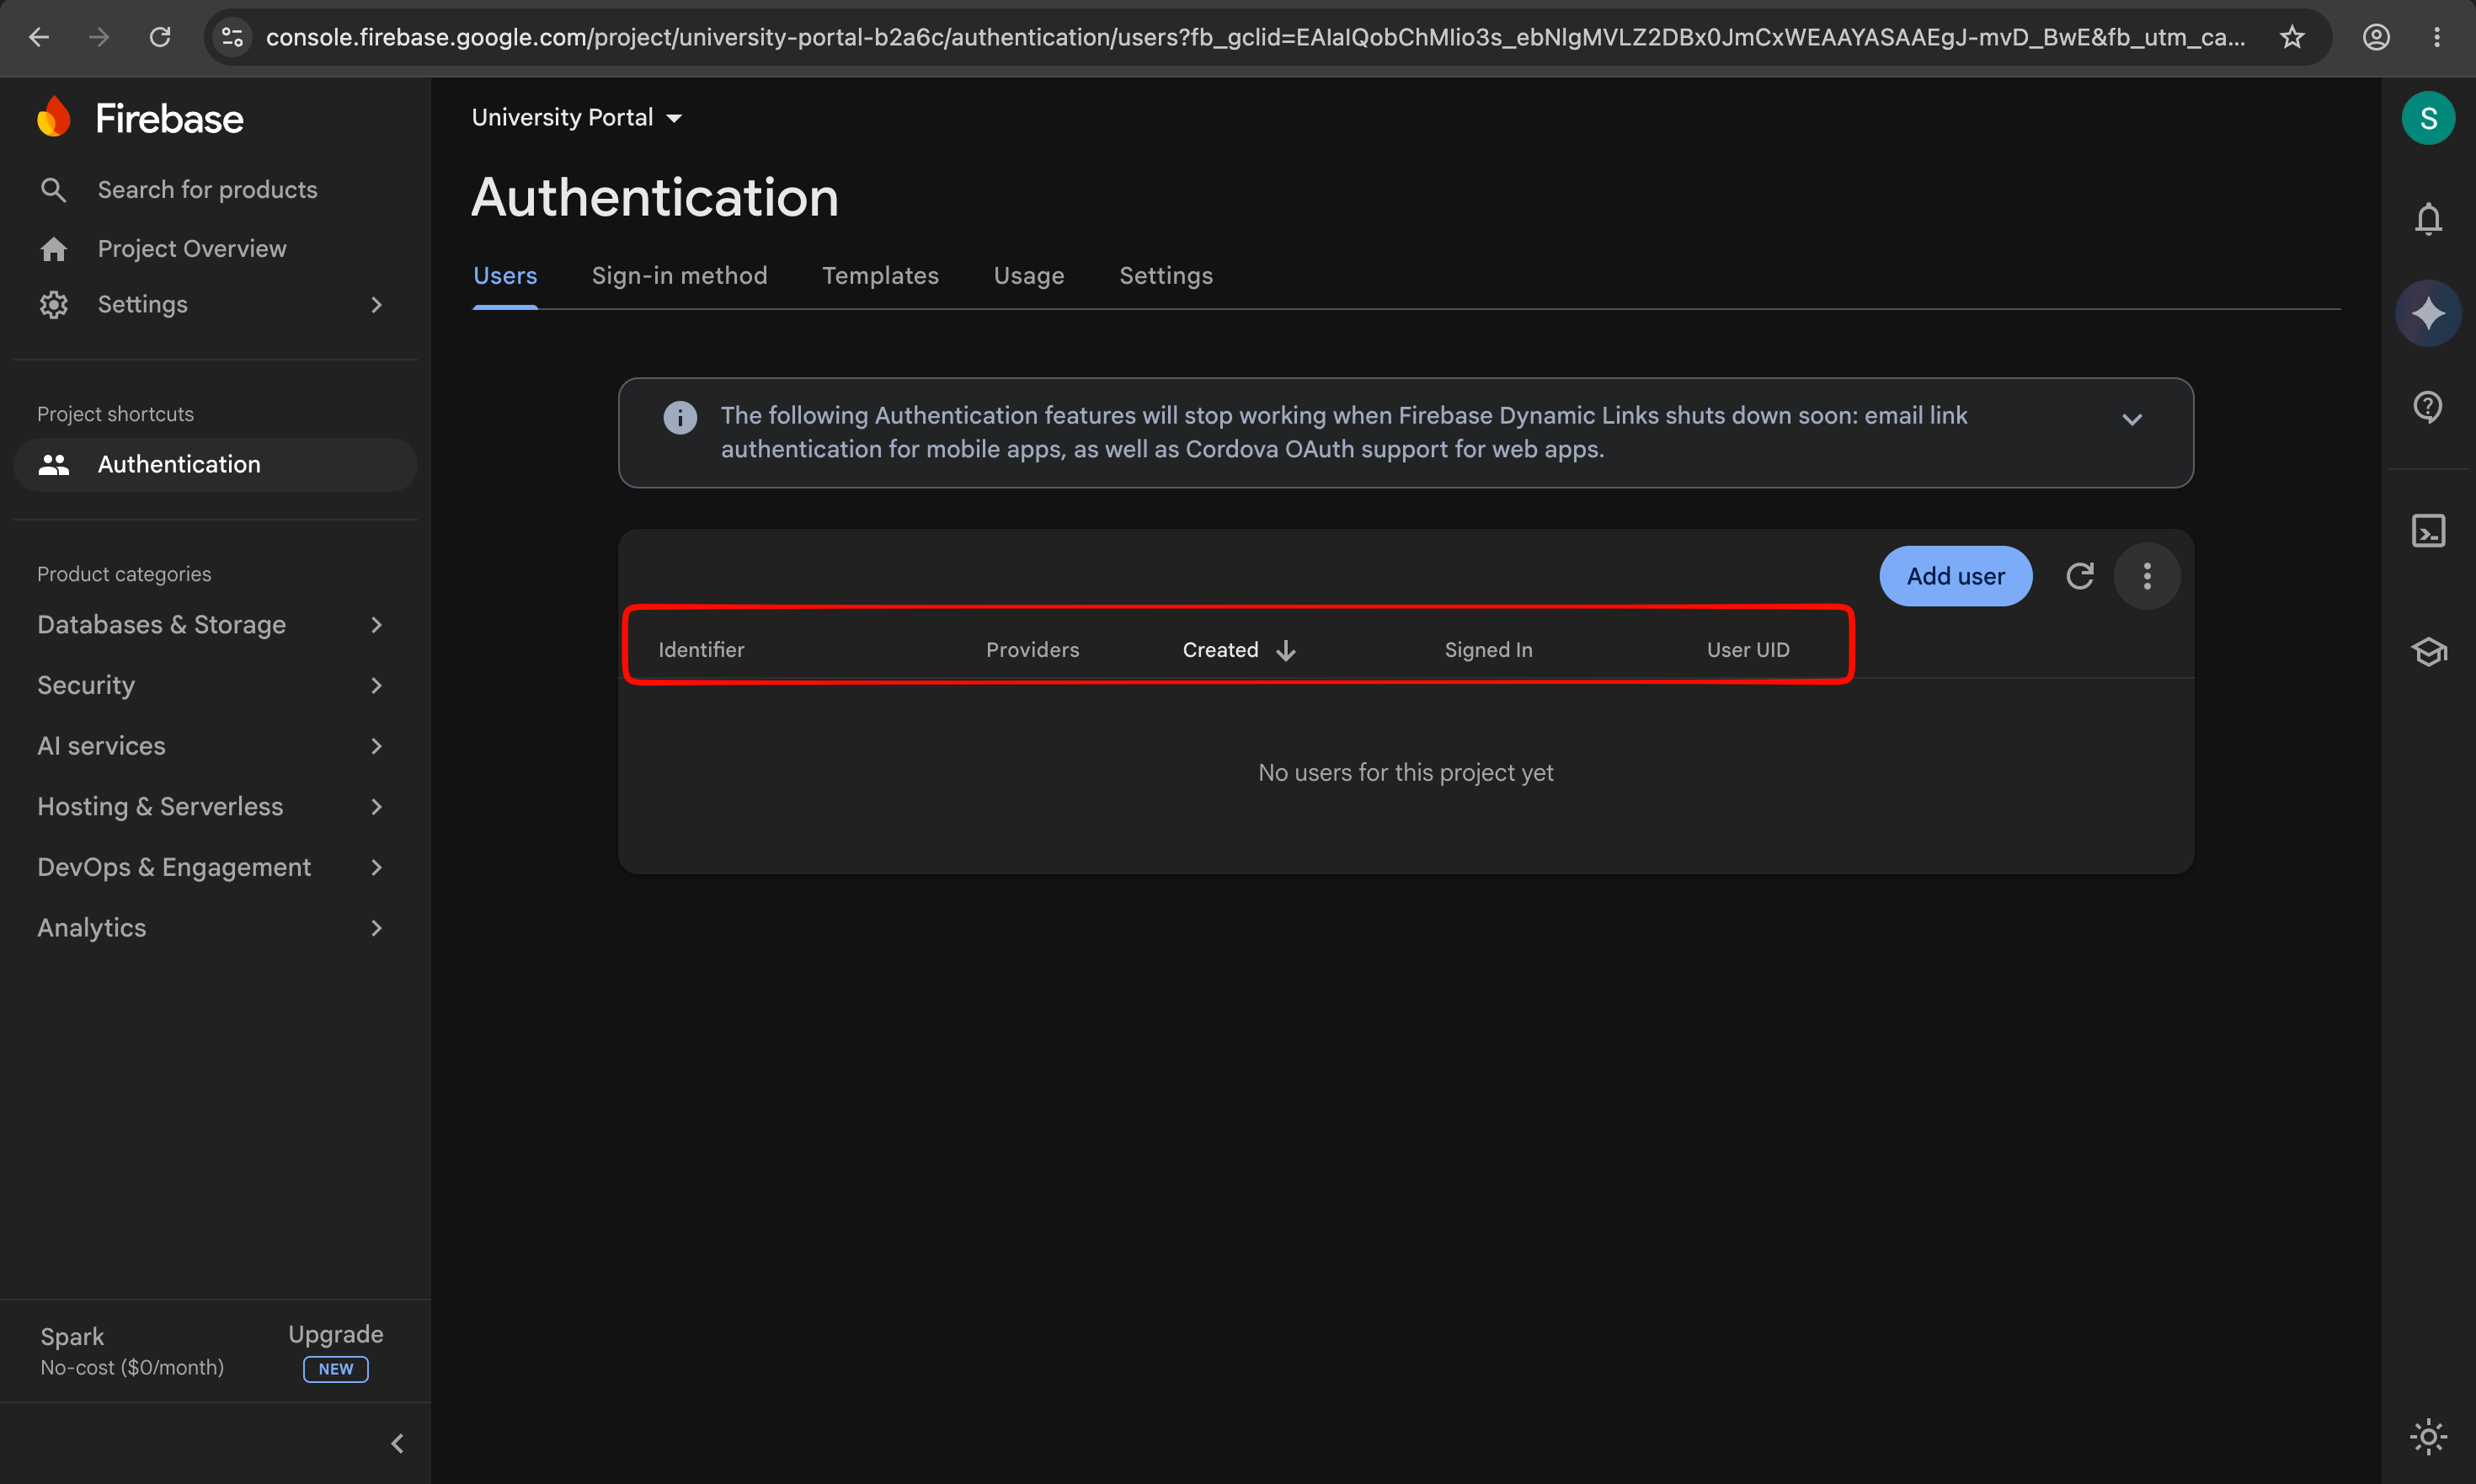This screenshot has height=1484, width=2476.
Task: Open the notifications bell
Action: [x=2428, y=218]
